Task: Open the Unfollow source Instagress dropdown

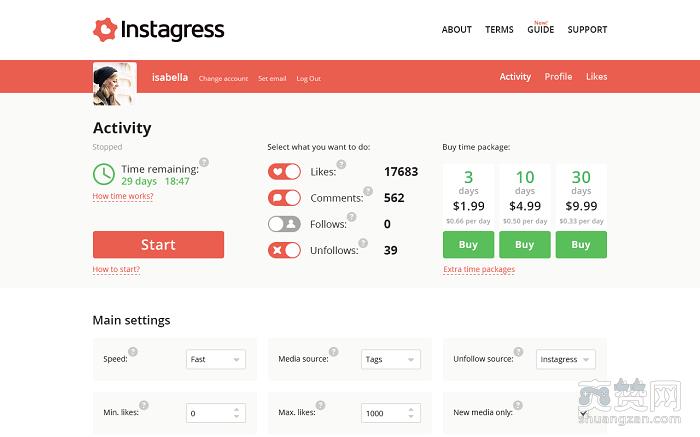Action: 566,359
